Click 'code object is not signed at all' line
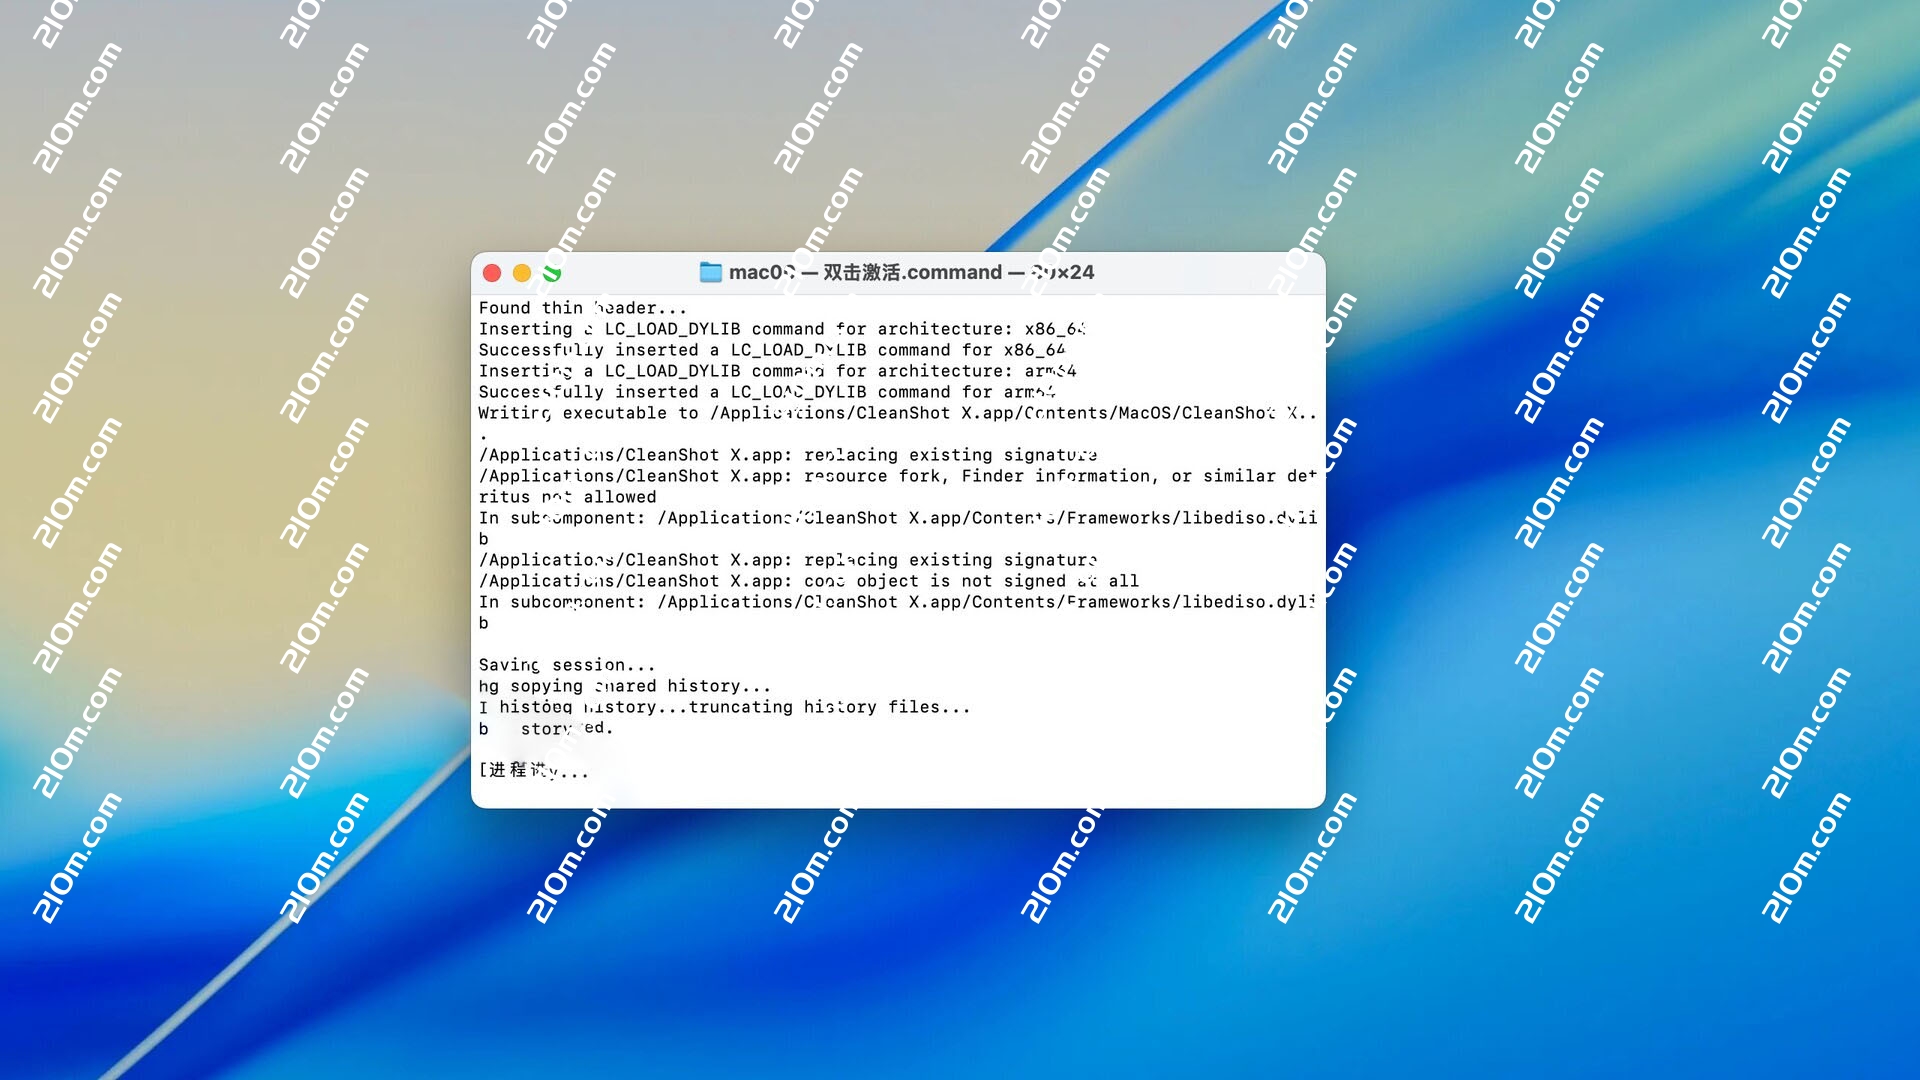The width and height of the screenshot is (1920, 1080). click(970, 581)
